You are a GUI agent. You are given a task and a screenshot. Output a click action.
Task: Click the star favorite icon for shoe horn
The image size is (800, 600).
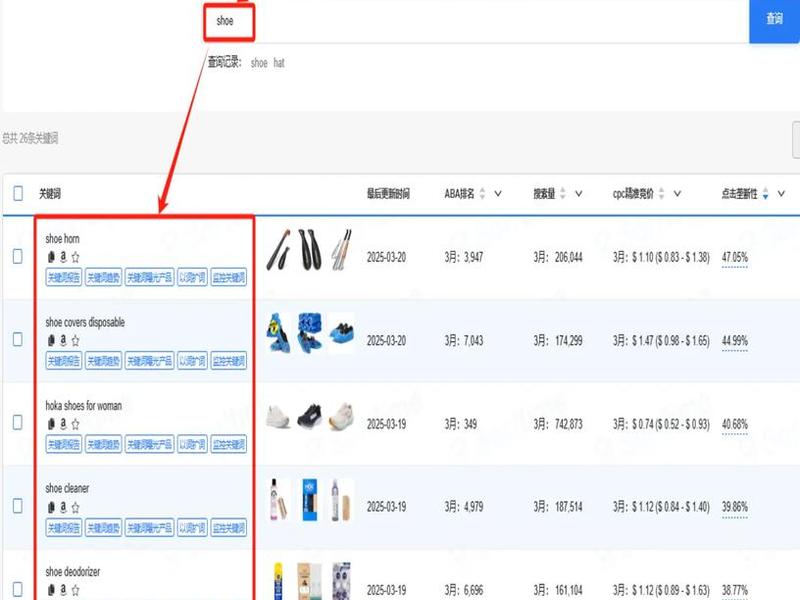click(x=76, y=257)
